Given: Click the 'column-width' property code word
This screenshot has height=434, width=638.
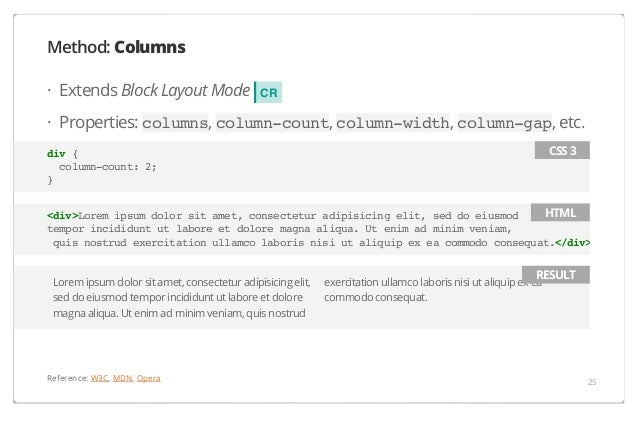Looking at the screenshot, I should (x=393, y=123).
